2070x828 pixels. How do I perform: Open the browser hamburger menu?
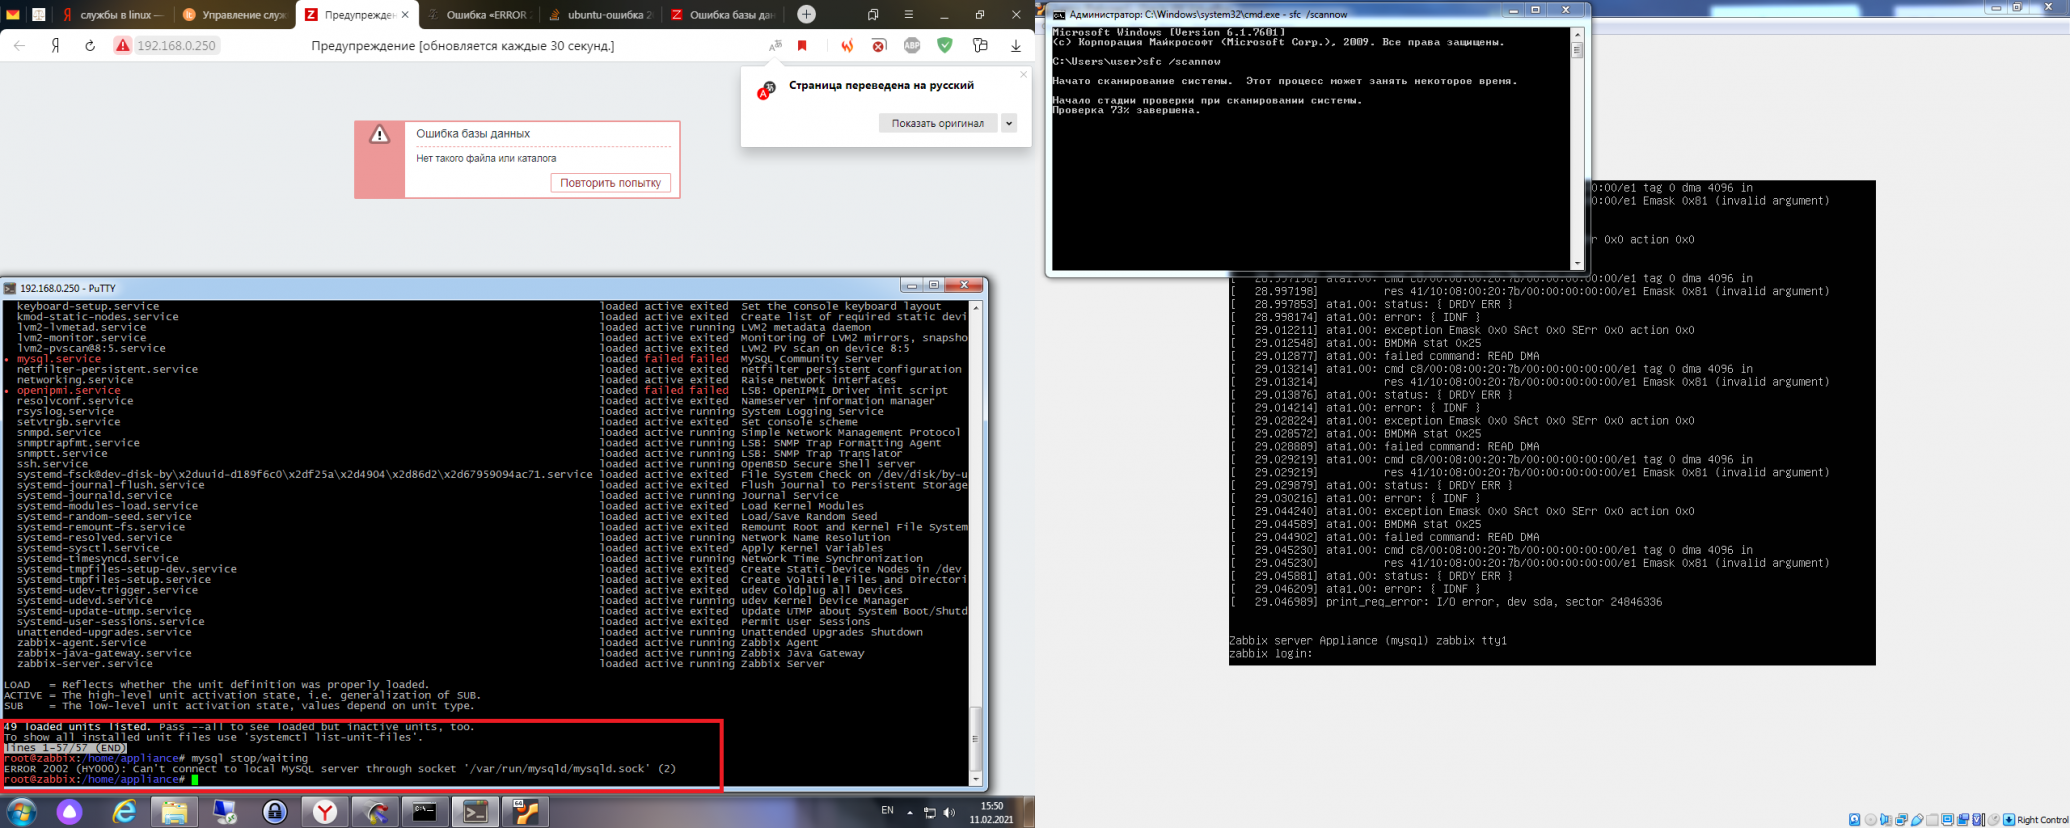[909, 15]
